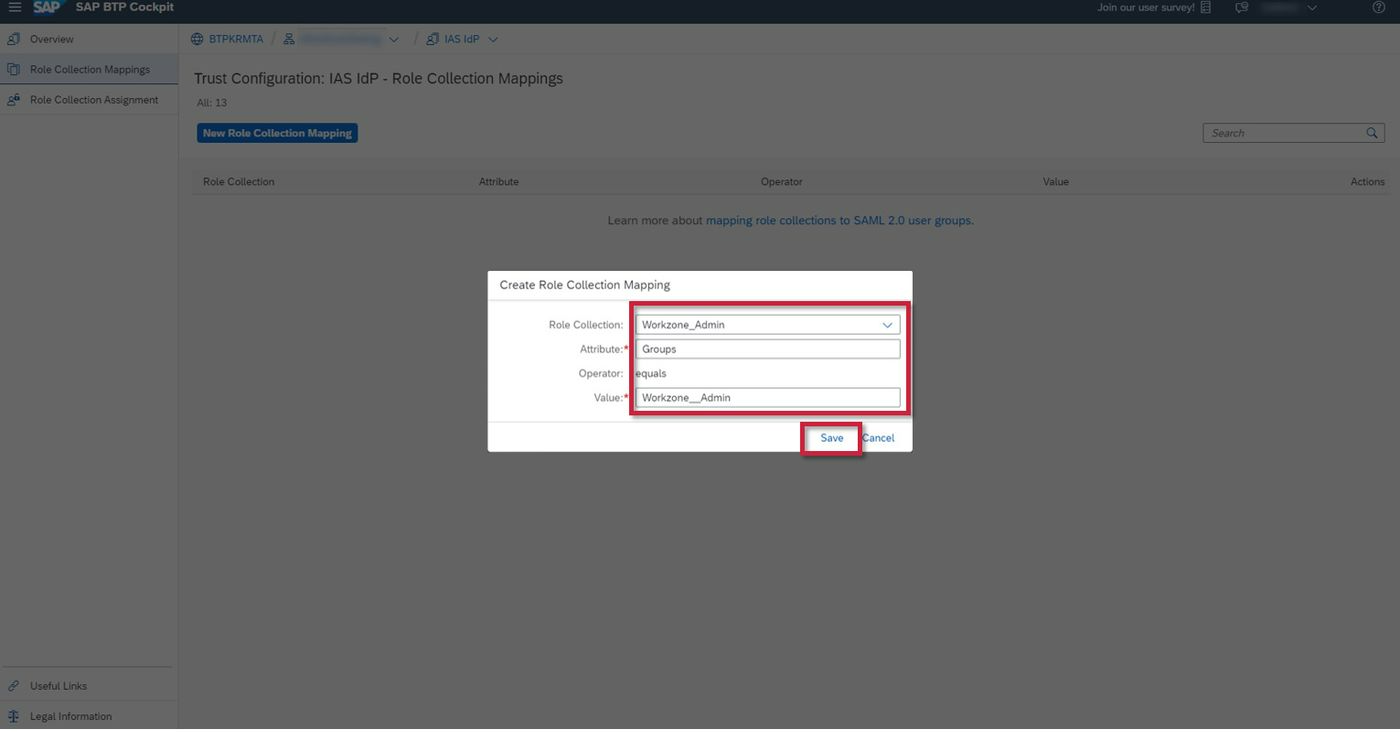Click the 'equals' operator text
1400x732 pixels.
(x=652, y=374)
